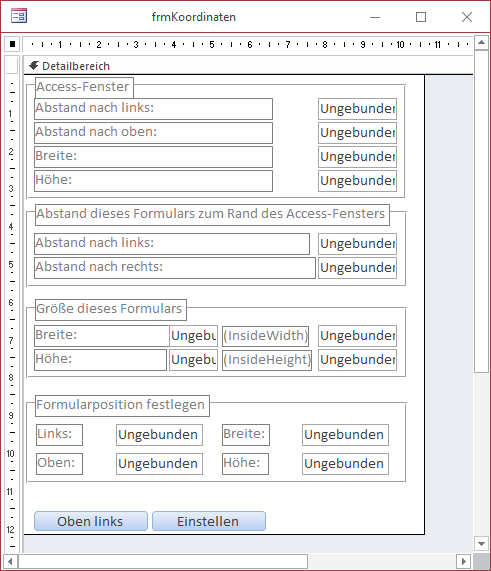Select 'Breite:' label in 'Größe dieses Formulars' group
Screen dimensions: 491x571
click(x=102, y=336)
